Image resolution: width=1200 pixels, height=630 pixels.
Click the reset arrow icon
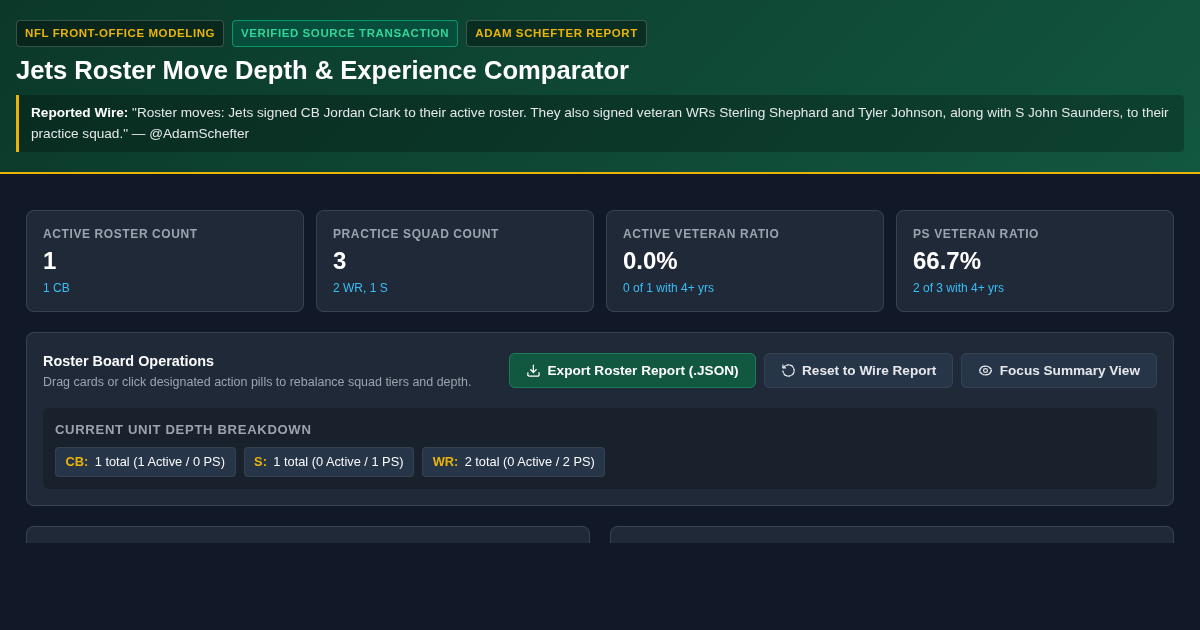click(788, 371)
